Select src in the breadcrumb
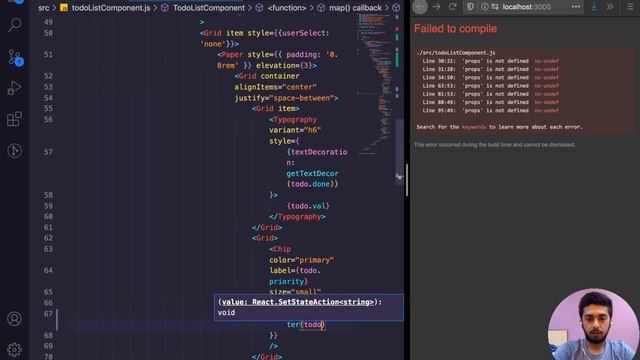Viewport: 640px width, 360px height. (x=44, y=8)
